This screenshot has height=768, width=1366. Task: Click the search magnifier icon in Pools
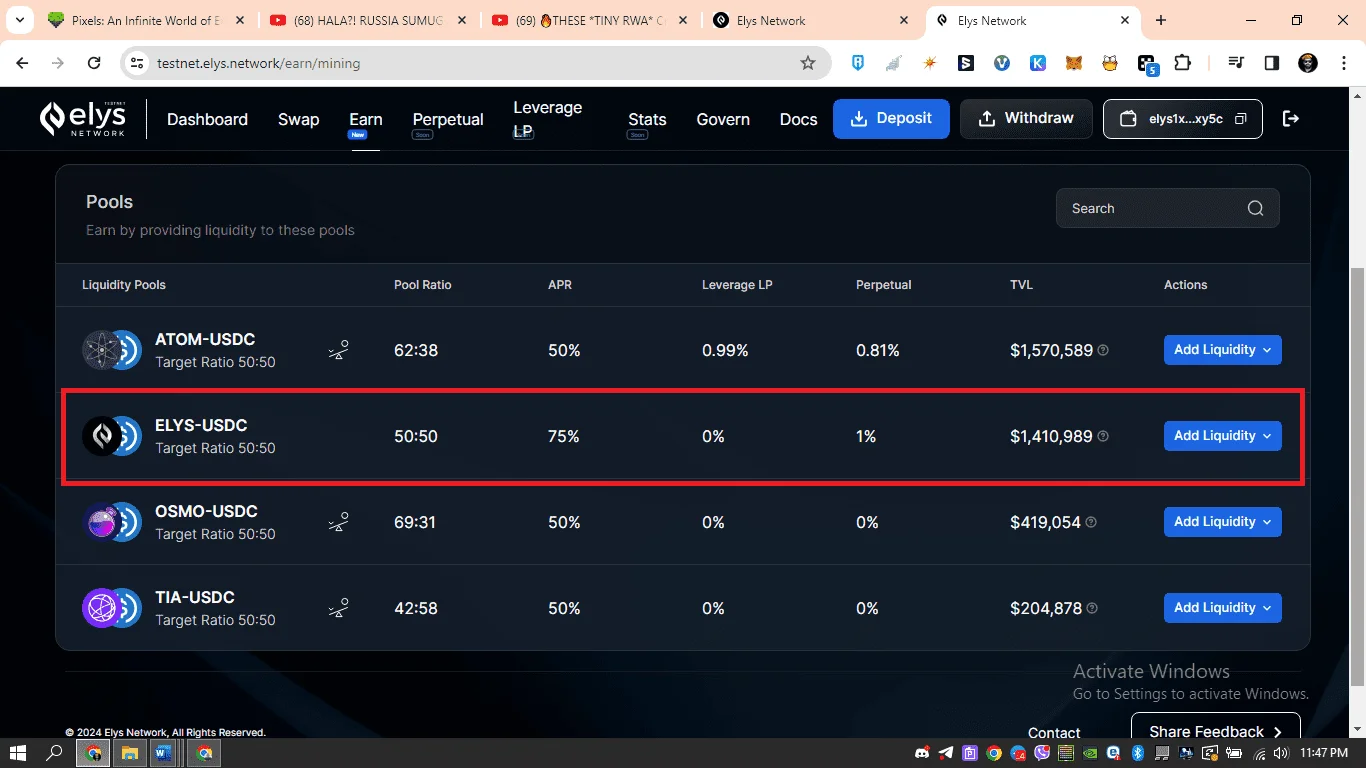pyautogui.click(x=1256, y=208)
